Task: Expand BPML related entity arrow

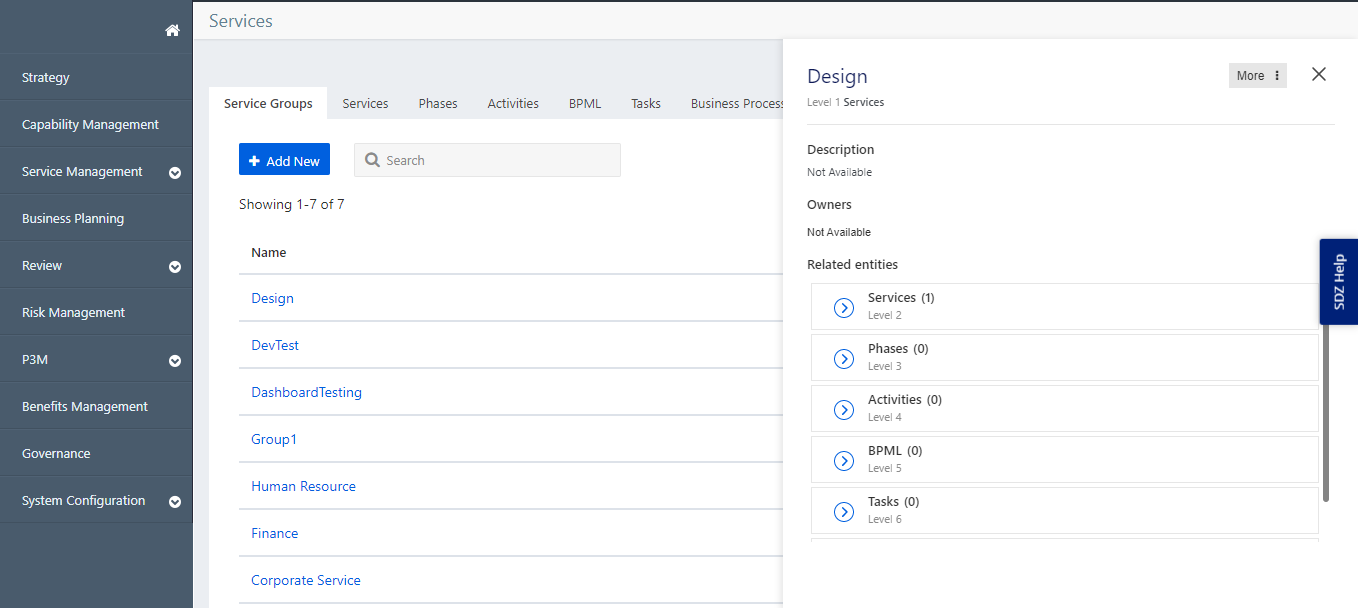Action: pos(844,460)
